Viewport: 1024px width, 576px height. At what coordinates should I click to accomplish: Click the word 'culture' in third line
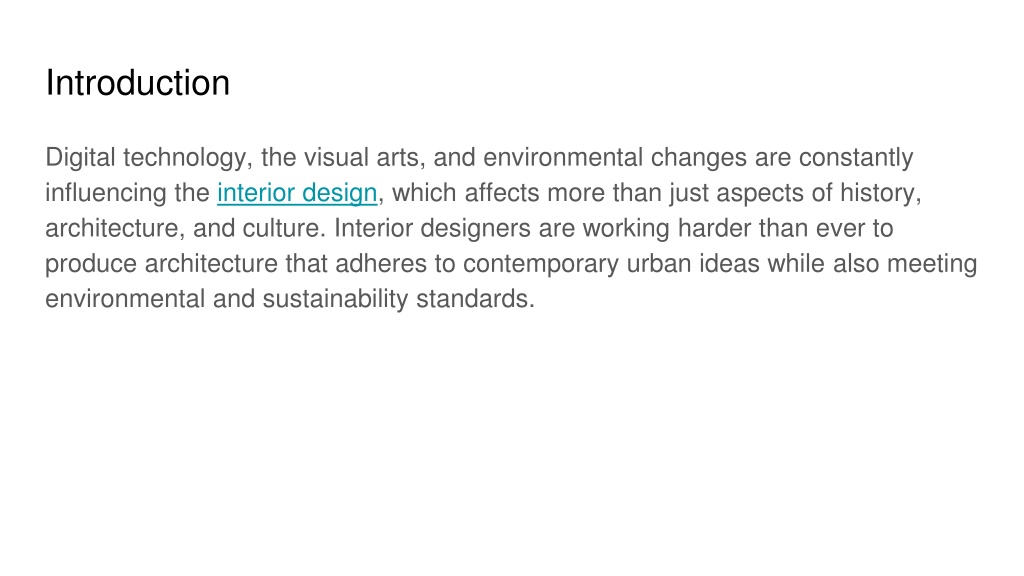click(x=283, y=229)
